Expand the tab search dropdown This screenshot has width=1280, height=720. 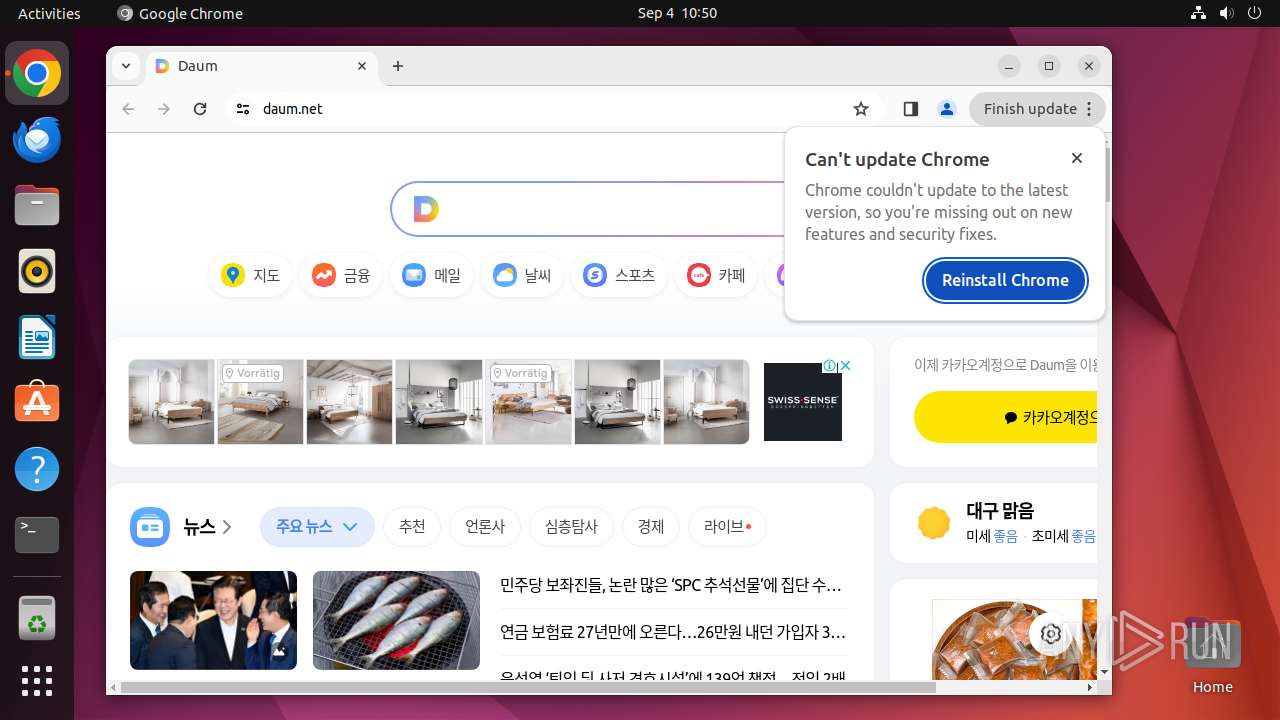126,66
